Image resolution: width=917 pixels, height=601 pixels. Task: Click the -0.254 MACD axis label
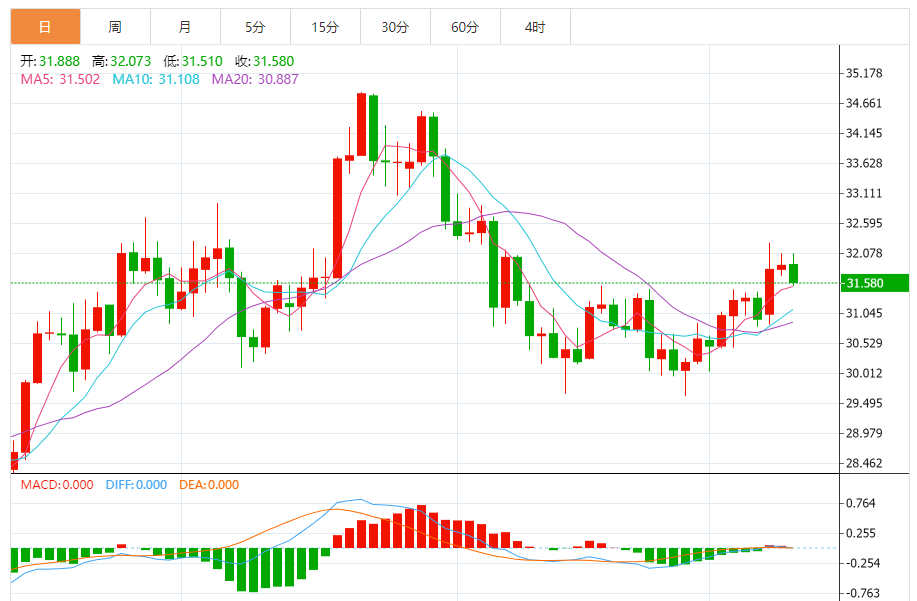point(863,563)
